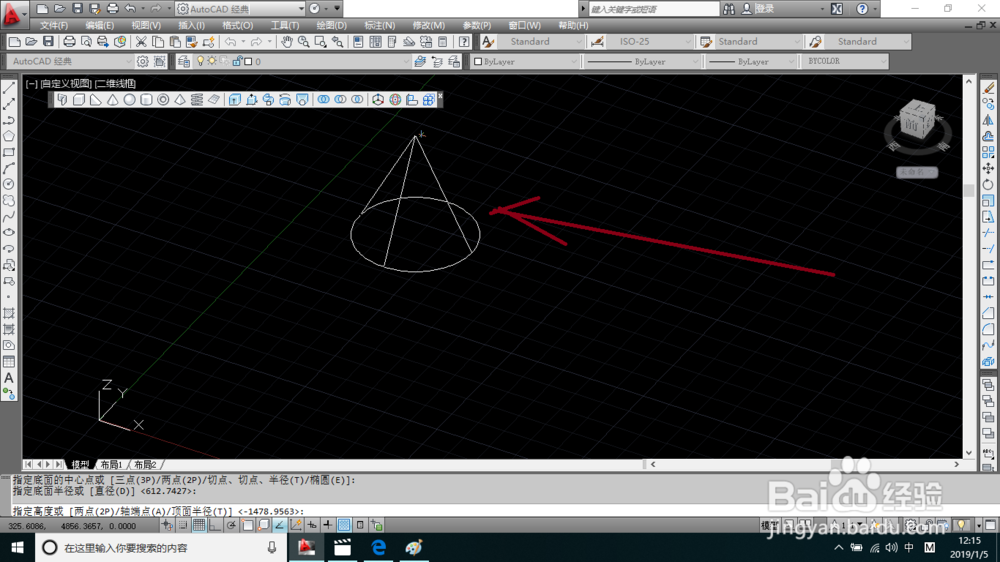Viewport: 1000px width, 562px height.
Task: Apply the Subtract boolean operation
Action: (341, 100)
